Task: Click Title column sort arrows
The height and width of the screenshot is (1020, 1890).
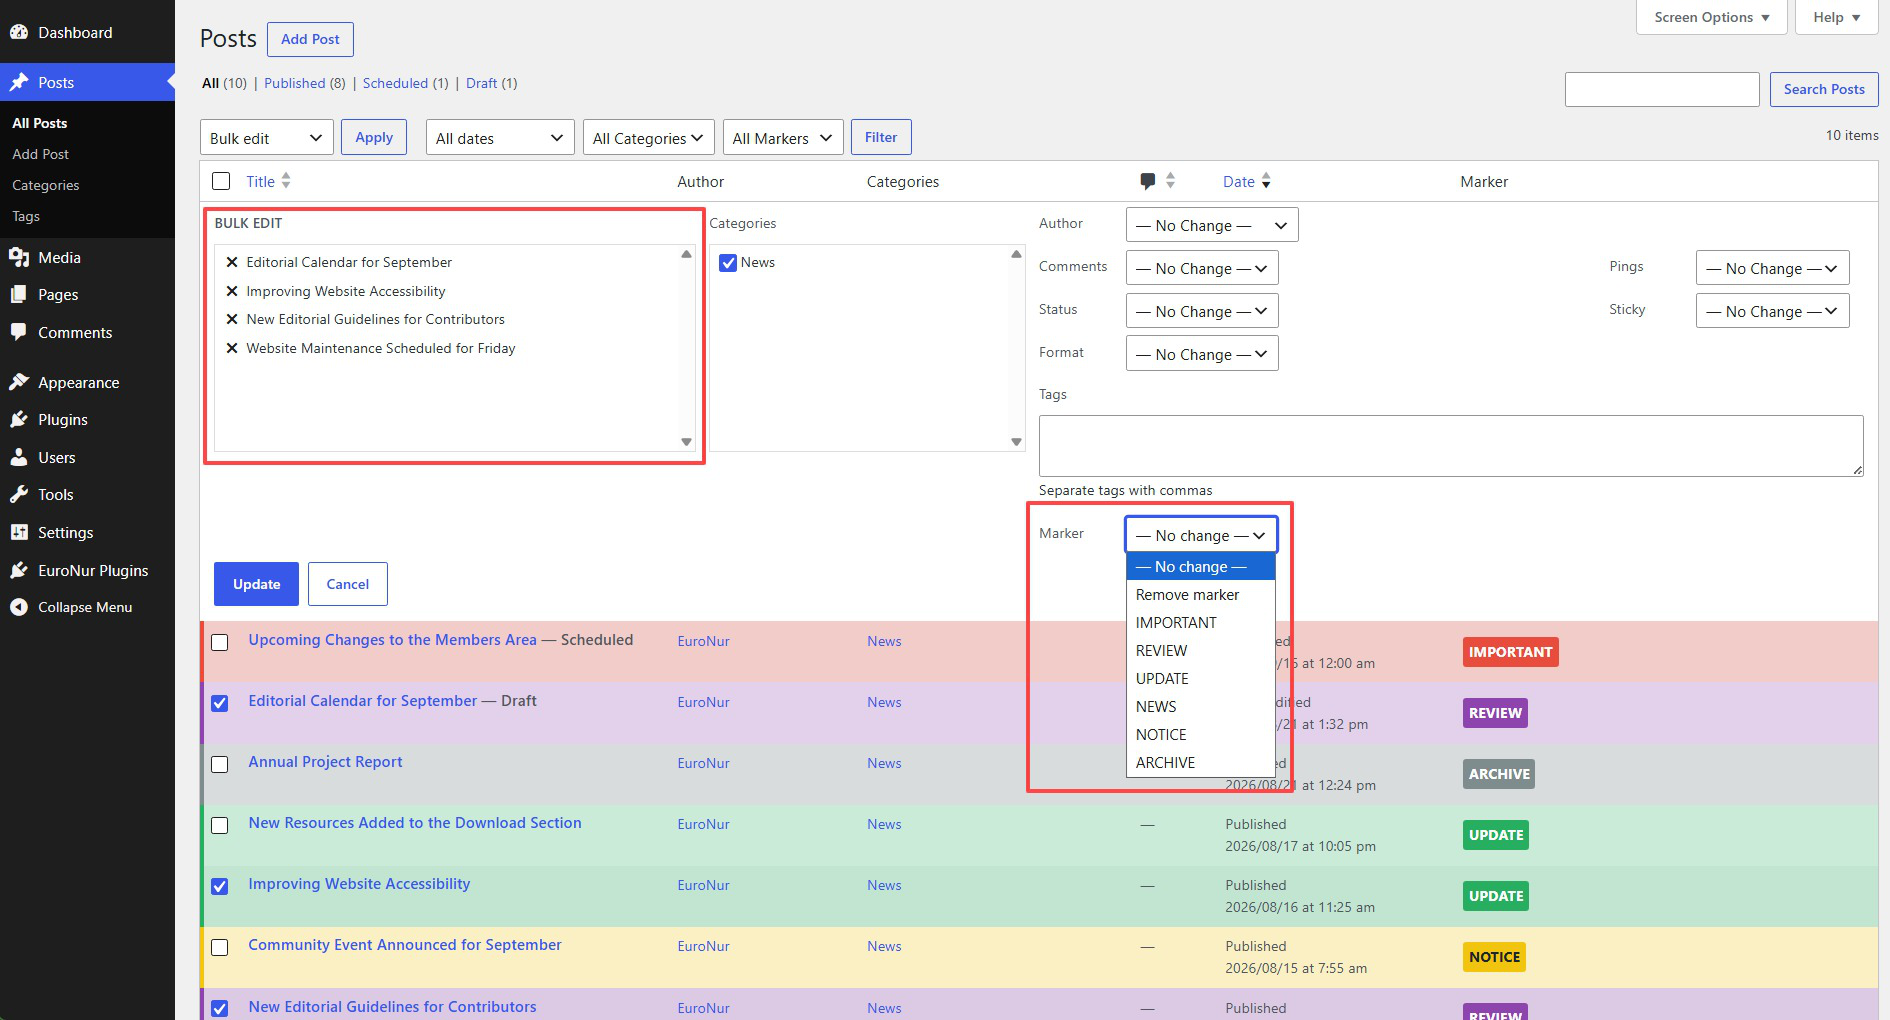Action: point(286,181)
